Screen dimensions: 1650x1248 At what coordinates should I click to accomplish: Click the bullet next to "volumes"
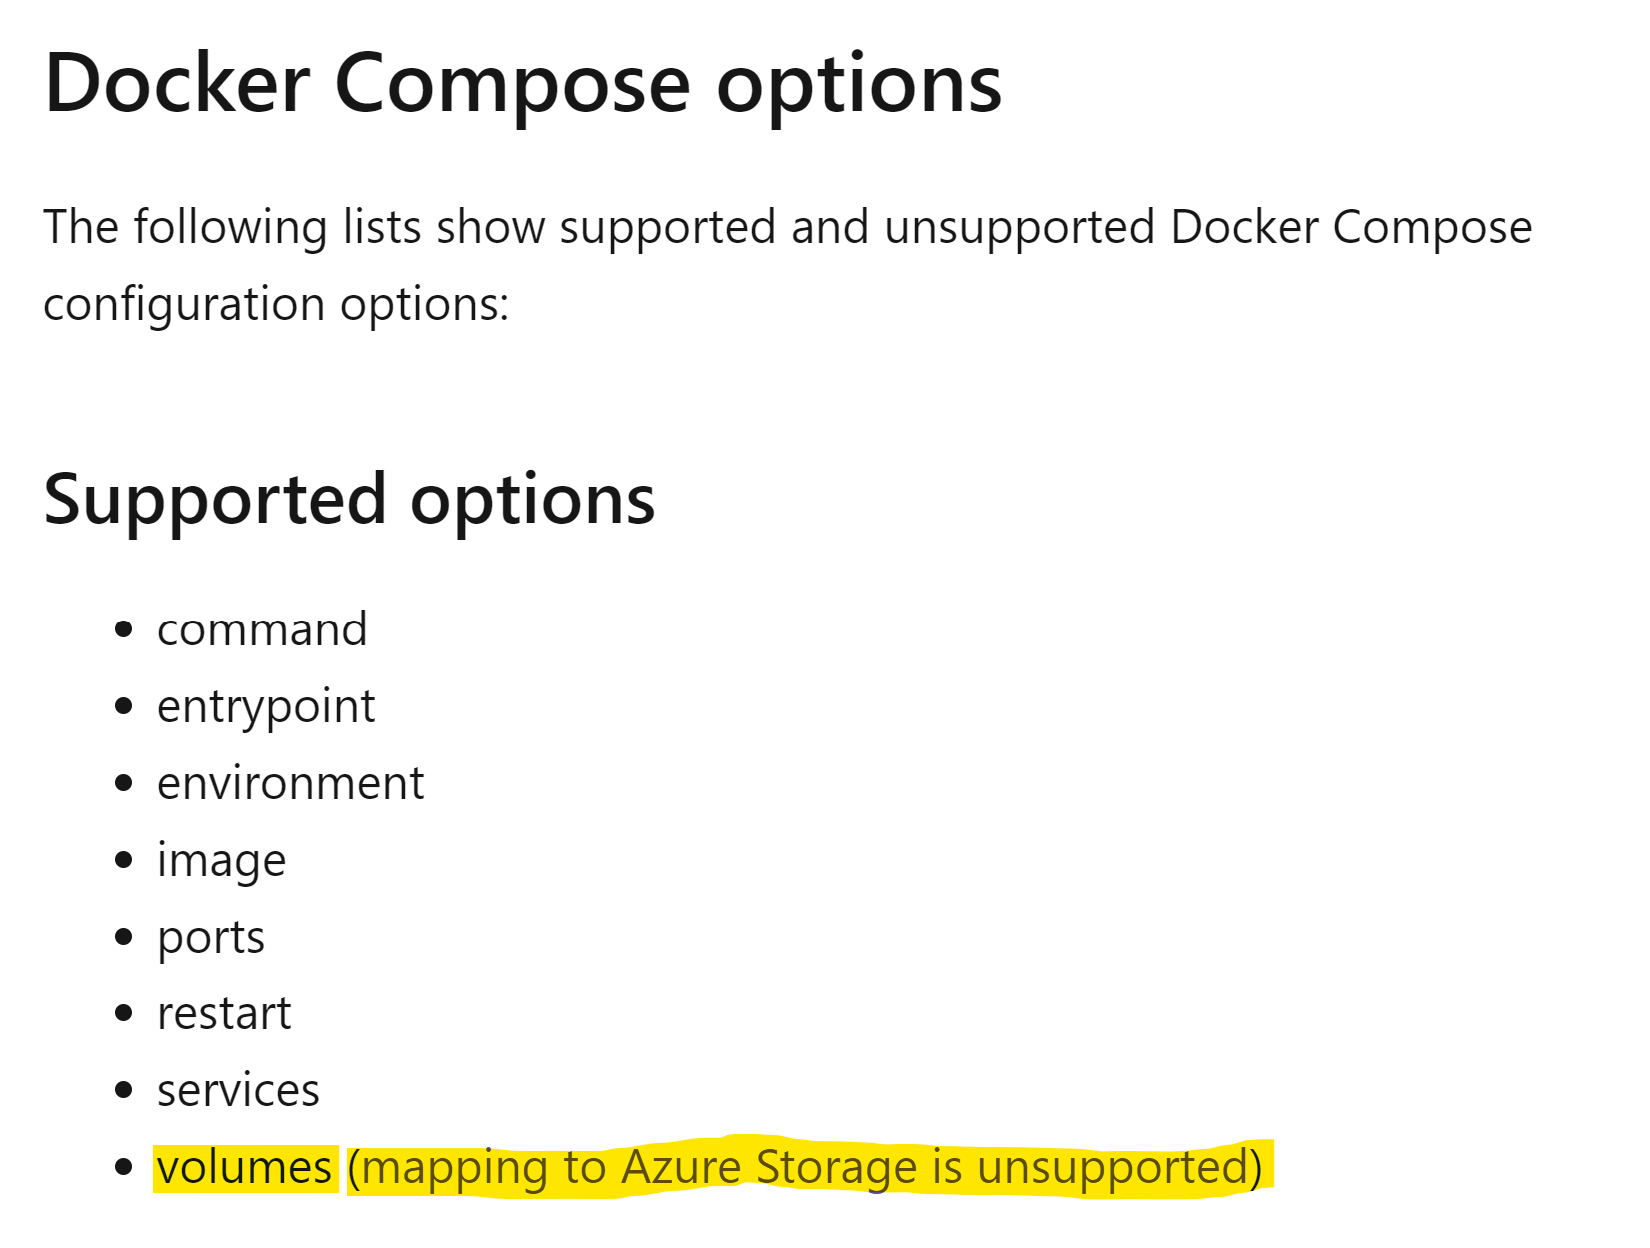(124, 1167)
